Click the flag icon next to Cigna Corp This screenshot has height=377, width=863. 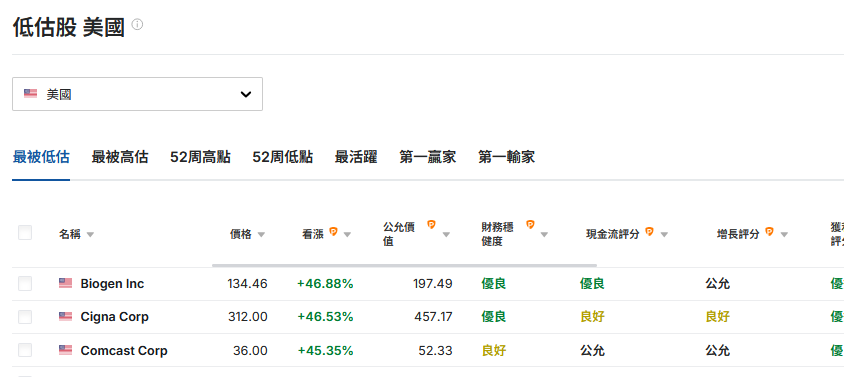65,316
